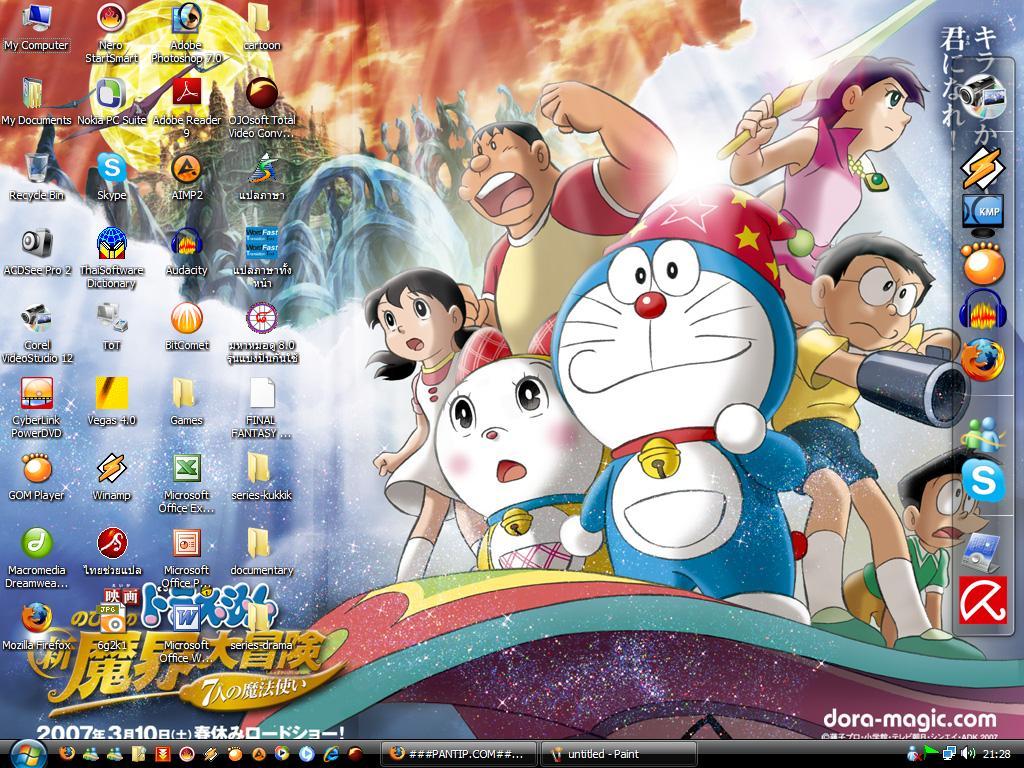Open Audacity headphones icon in dock
The image size is (1024, 768).
pyautogui.click(x=983, y=310)
